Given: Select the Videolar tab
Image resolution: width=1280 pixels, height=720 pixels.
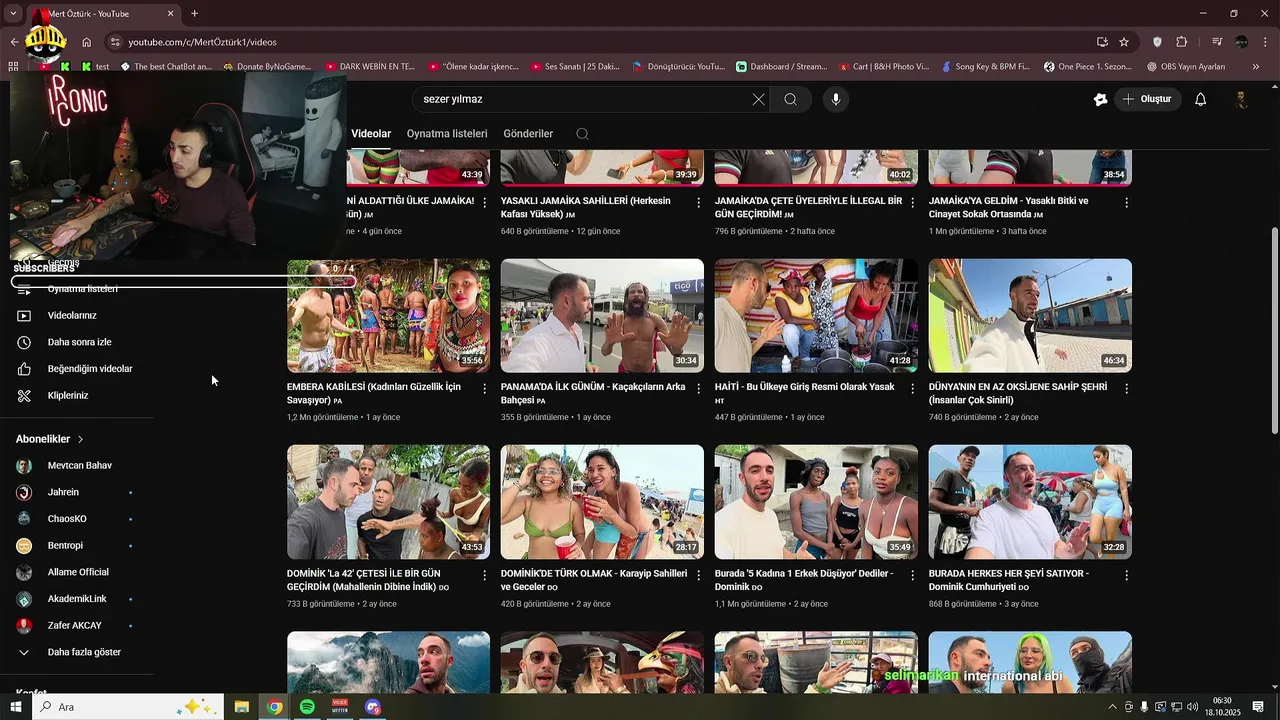Looking at the screenshot, I should (x=371, y=134).
